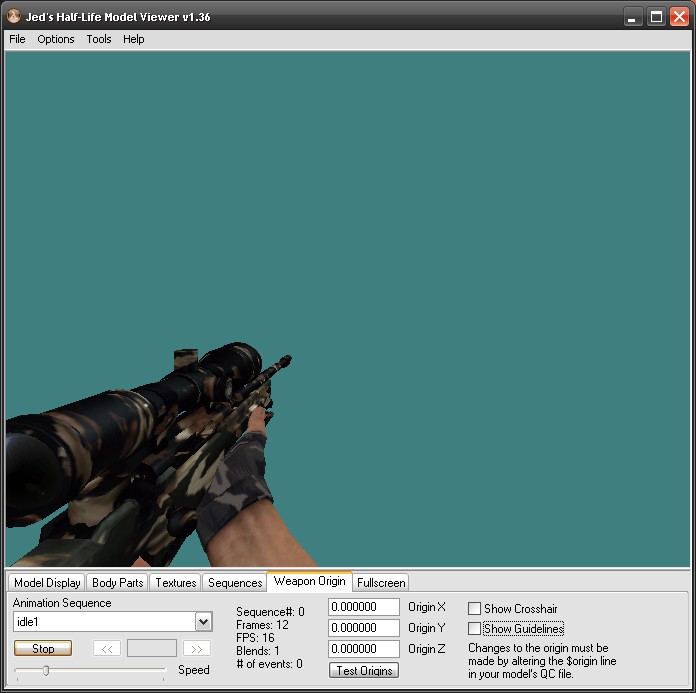Screen dimensions: 696x693
Task: Click the 'FPS: 16' text
Action: 255,638
